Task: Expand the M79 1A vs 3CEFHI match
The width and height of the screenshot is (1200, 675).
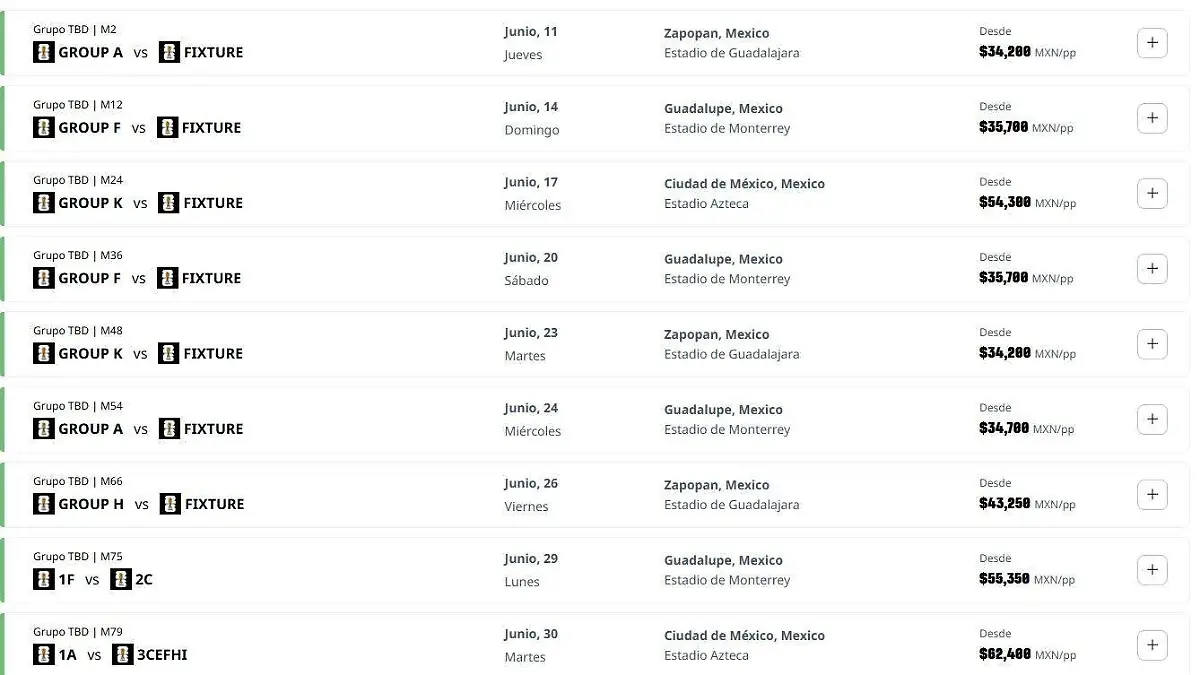Action: [x=1152, y=645]
